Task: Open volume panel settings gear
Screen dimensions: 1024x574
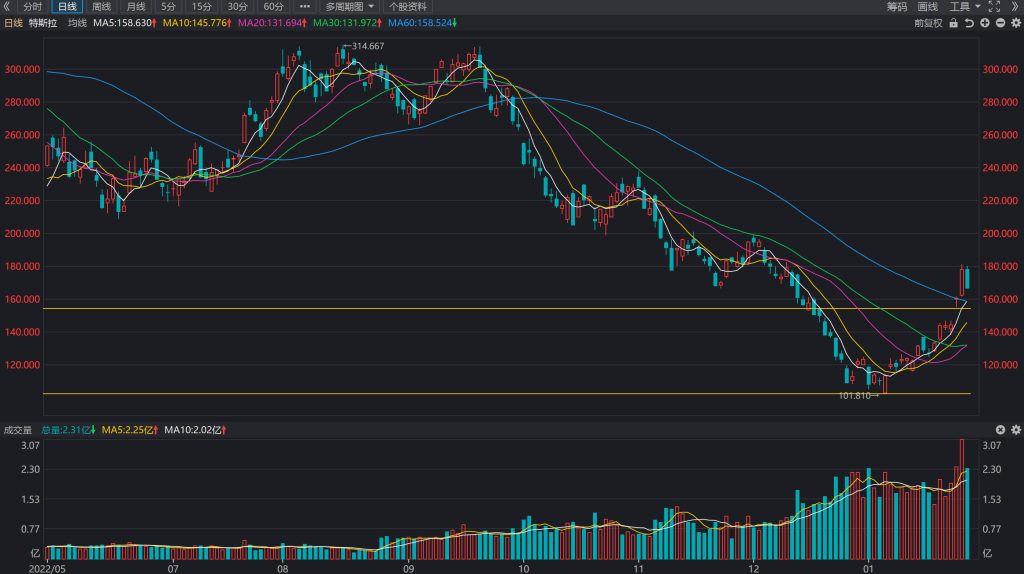Action: pyautogui.click(x=1016, y=430)
